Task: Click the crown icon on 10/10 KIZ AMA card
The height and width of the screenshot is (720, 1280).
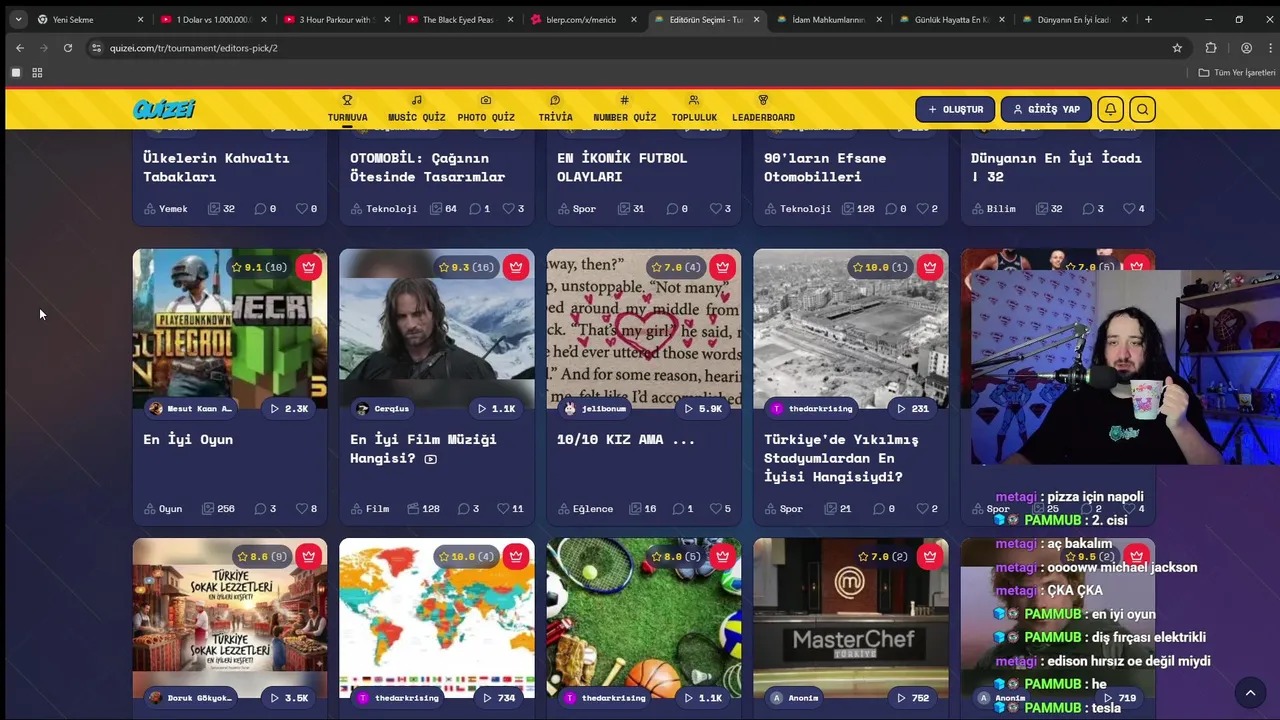Action: pyautogui.click(x=722, y=267)
